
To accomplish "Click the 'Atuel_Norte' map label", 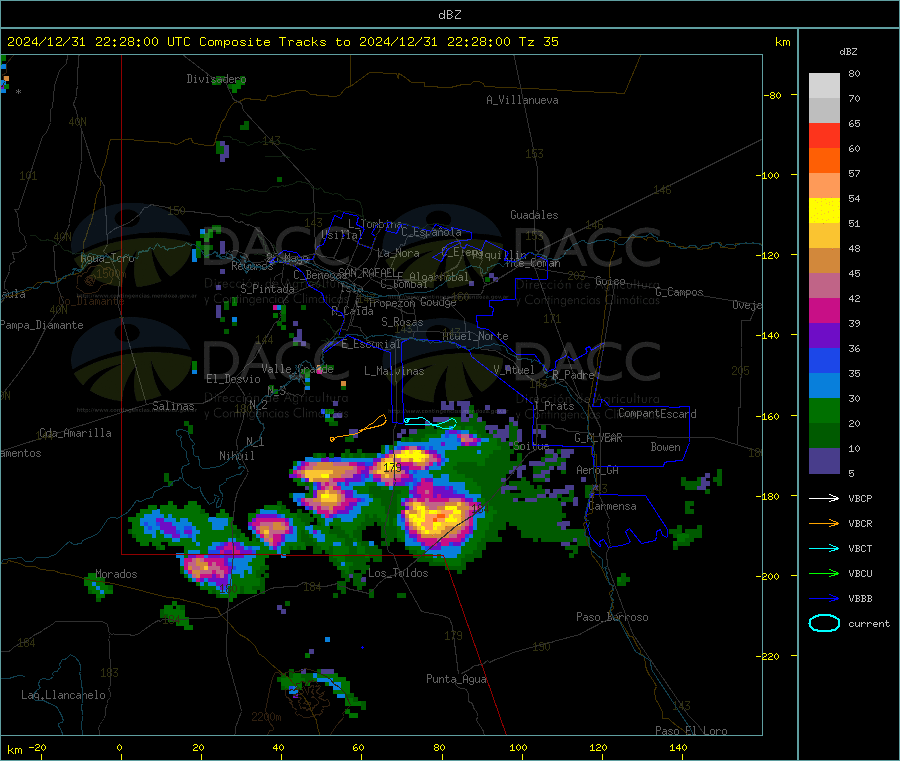I will pyautogui.click(x=475, y=336).
